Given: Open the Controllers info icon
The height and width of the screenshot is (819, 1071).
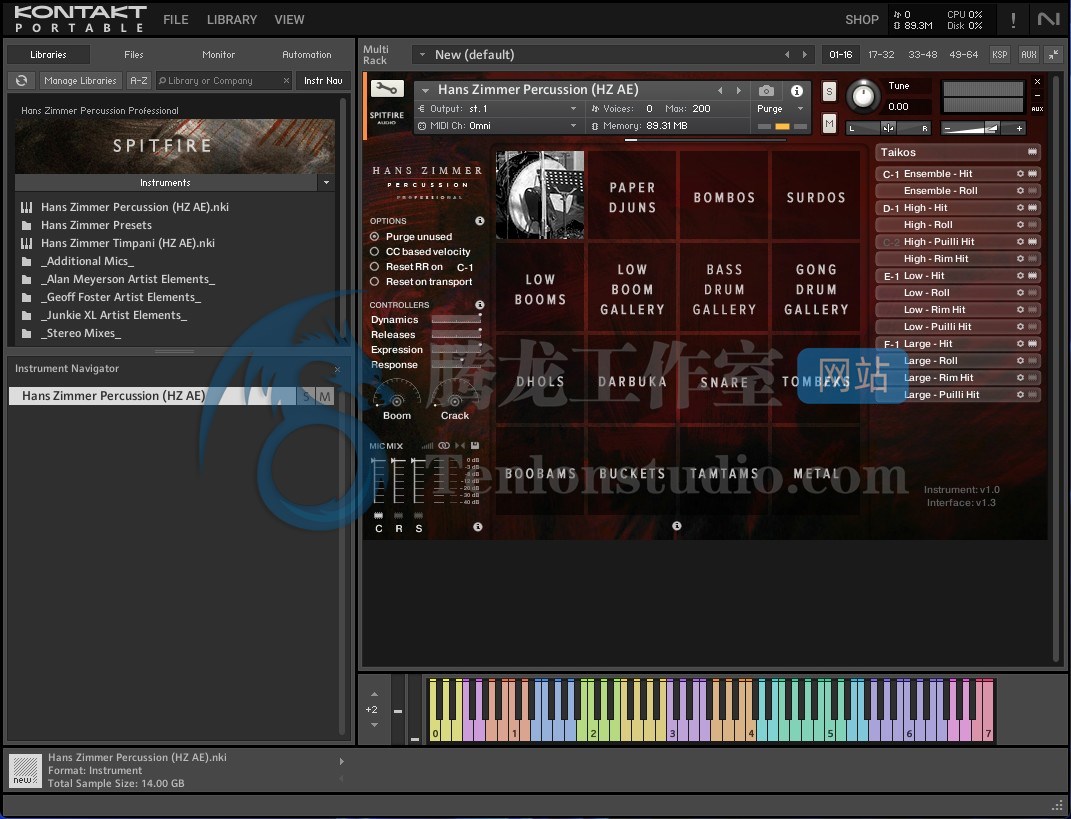Looking at the screenshot, I should coord(479,305).
